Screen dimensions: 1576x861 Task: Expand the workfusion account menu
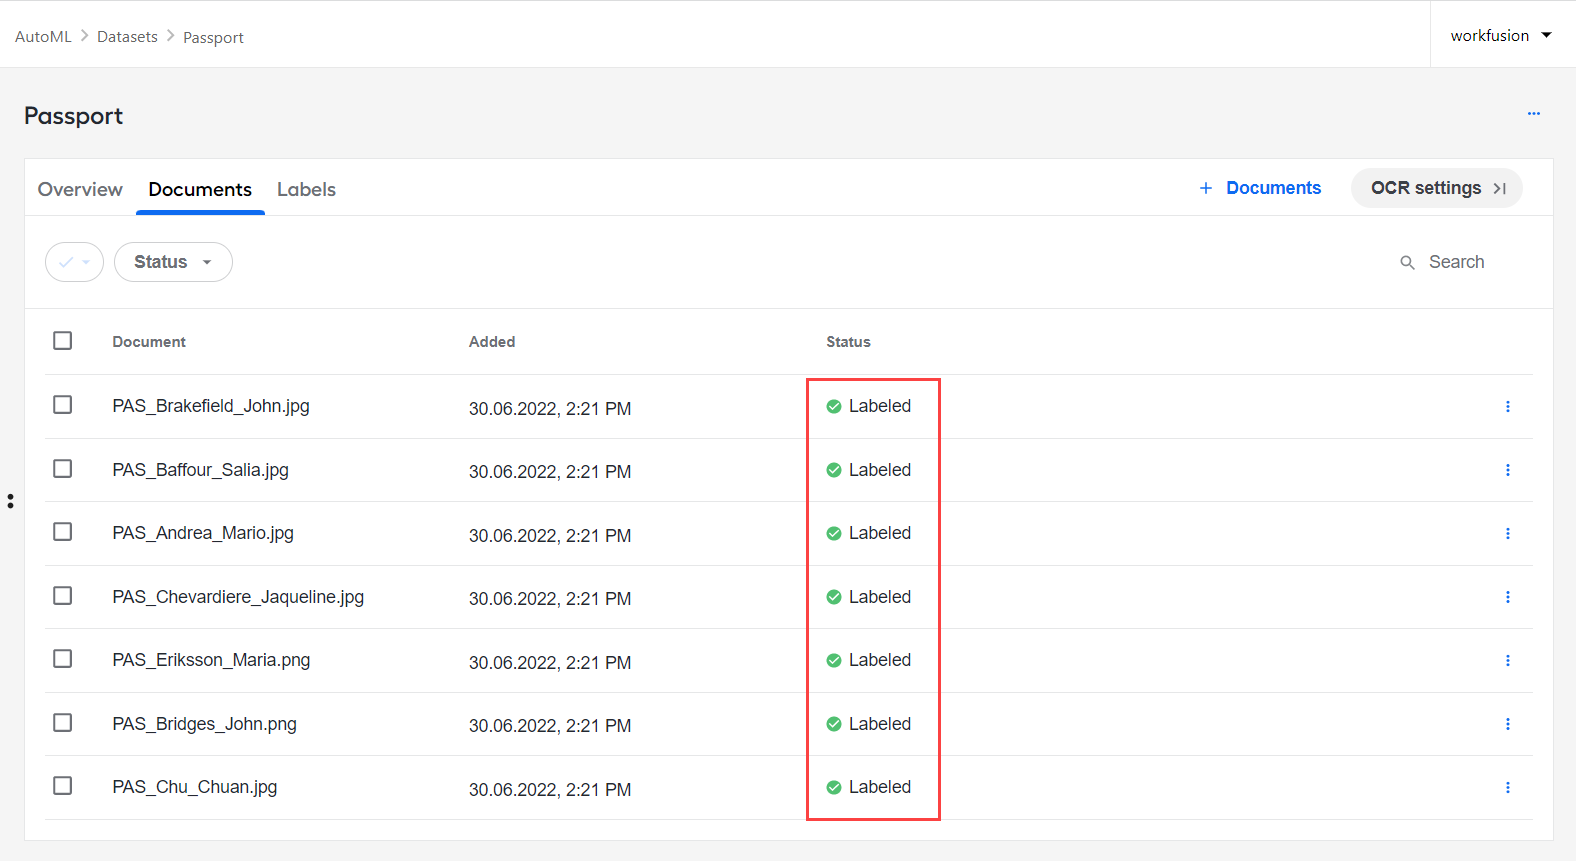pyautogui.click(x=1501, y=35)
